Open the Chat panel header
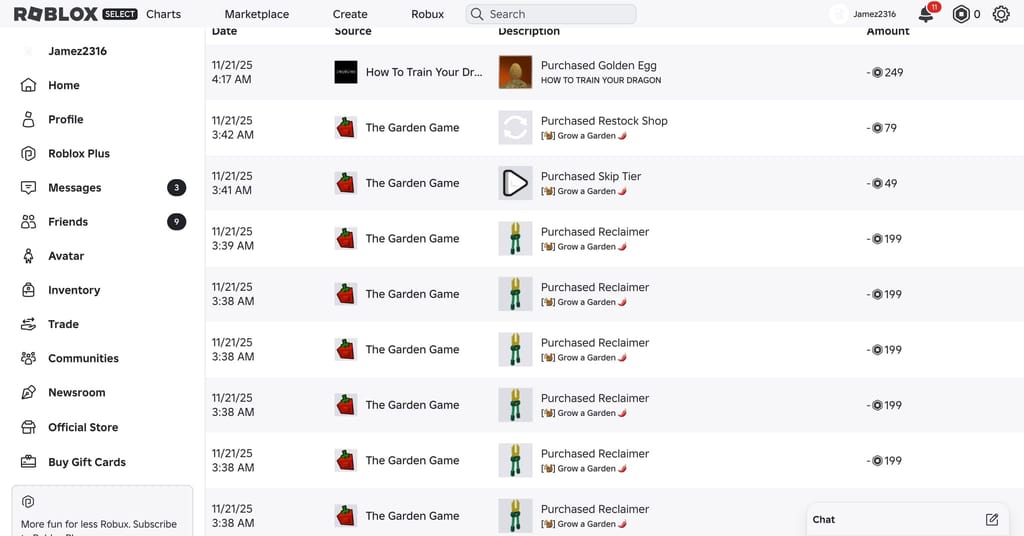This screenshot has height=536, width=1024. 908,520
